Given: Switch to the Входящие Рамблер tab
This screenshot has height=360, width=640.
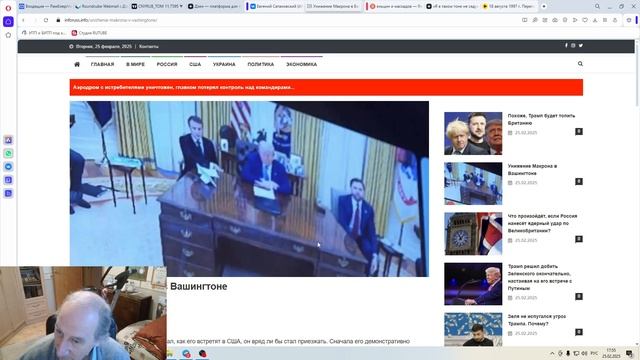Looking at the screenshot, I should 45,6.
